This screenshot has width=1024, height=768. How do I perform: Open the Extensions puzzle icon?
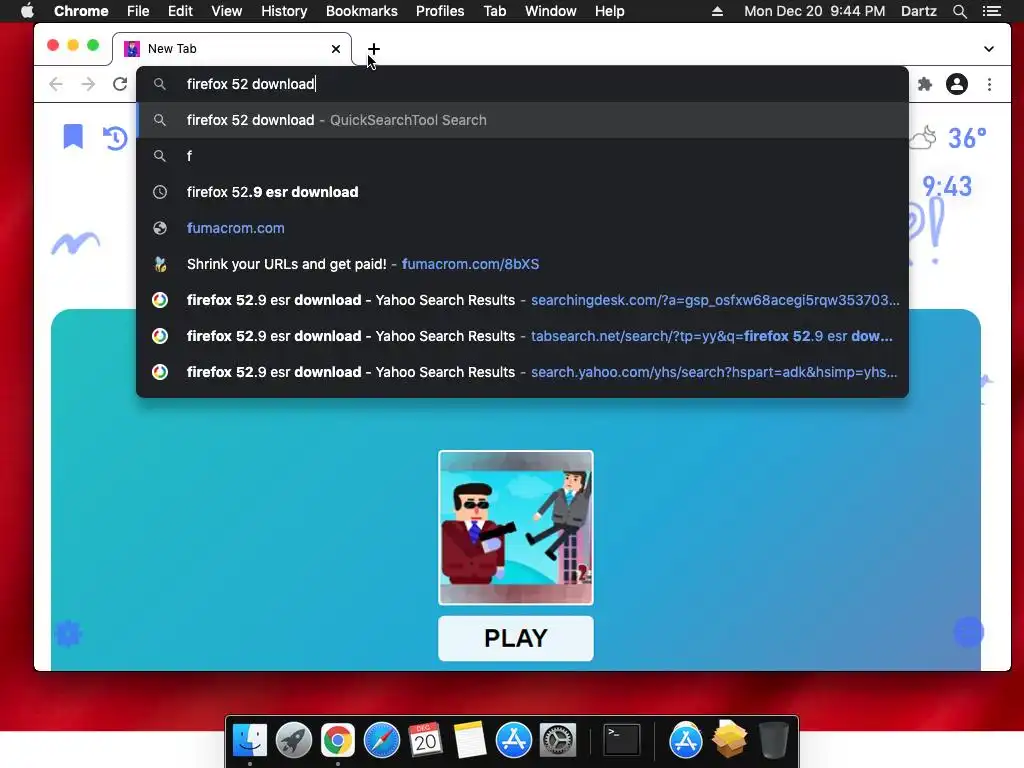click(925, 84)
